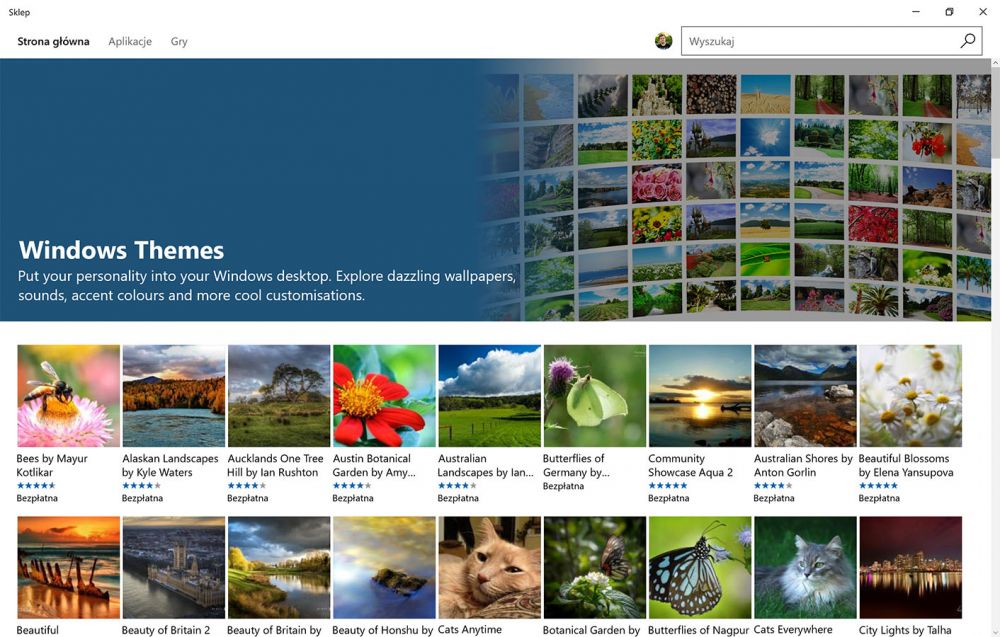
Task: Open Beautiful Blossoms by Elena Yansupova thumbnail
Action: (910, 395)
